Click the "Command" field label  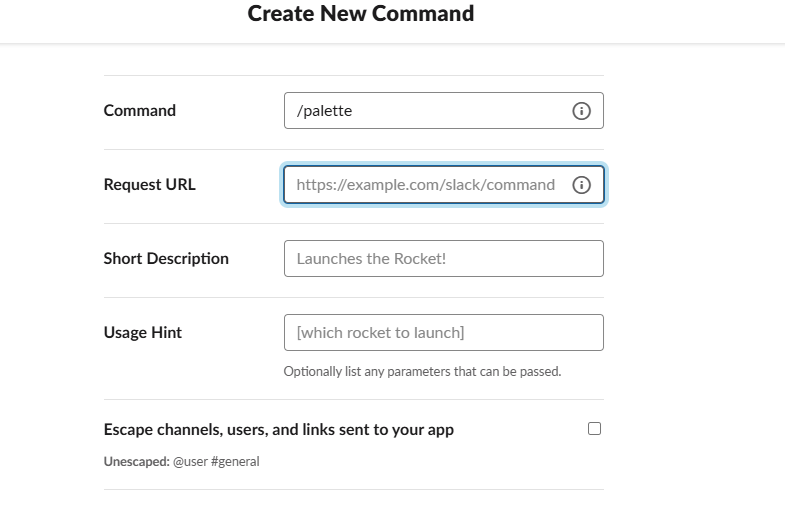(x=140, y=111)
